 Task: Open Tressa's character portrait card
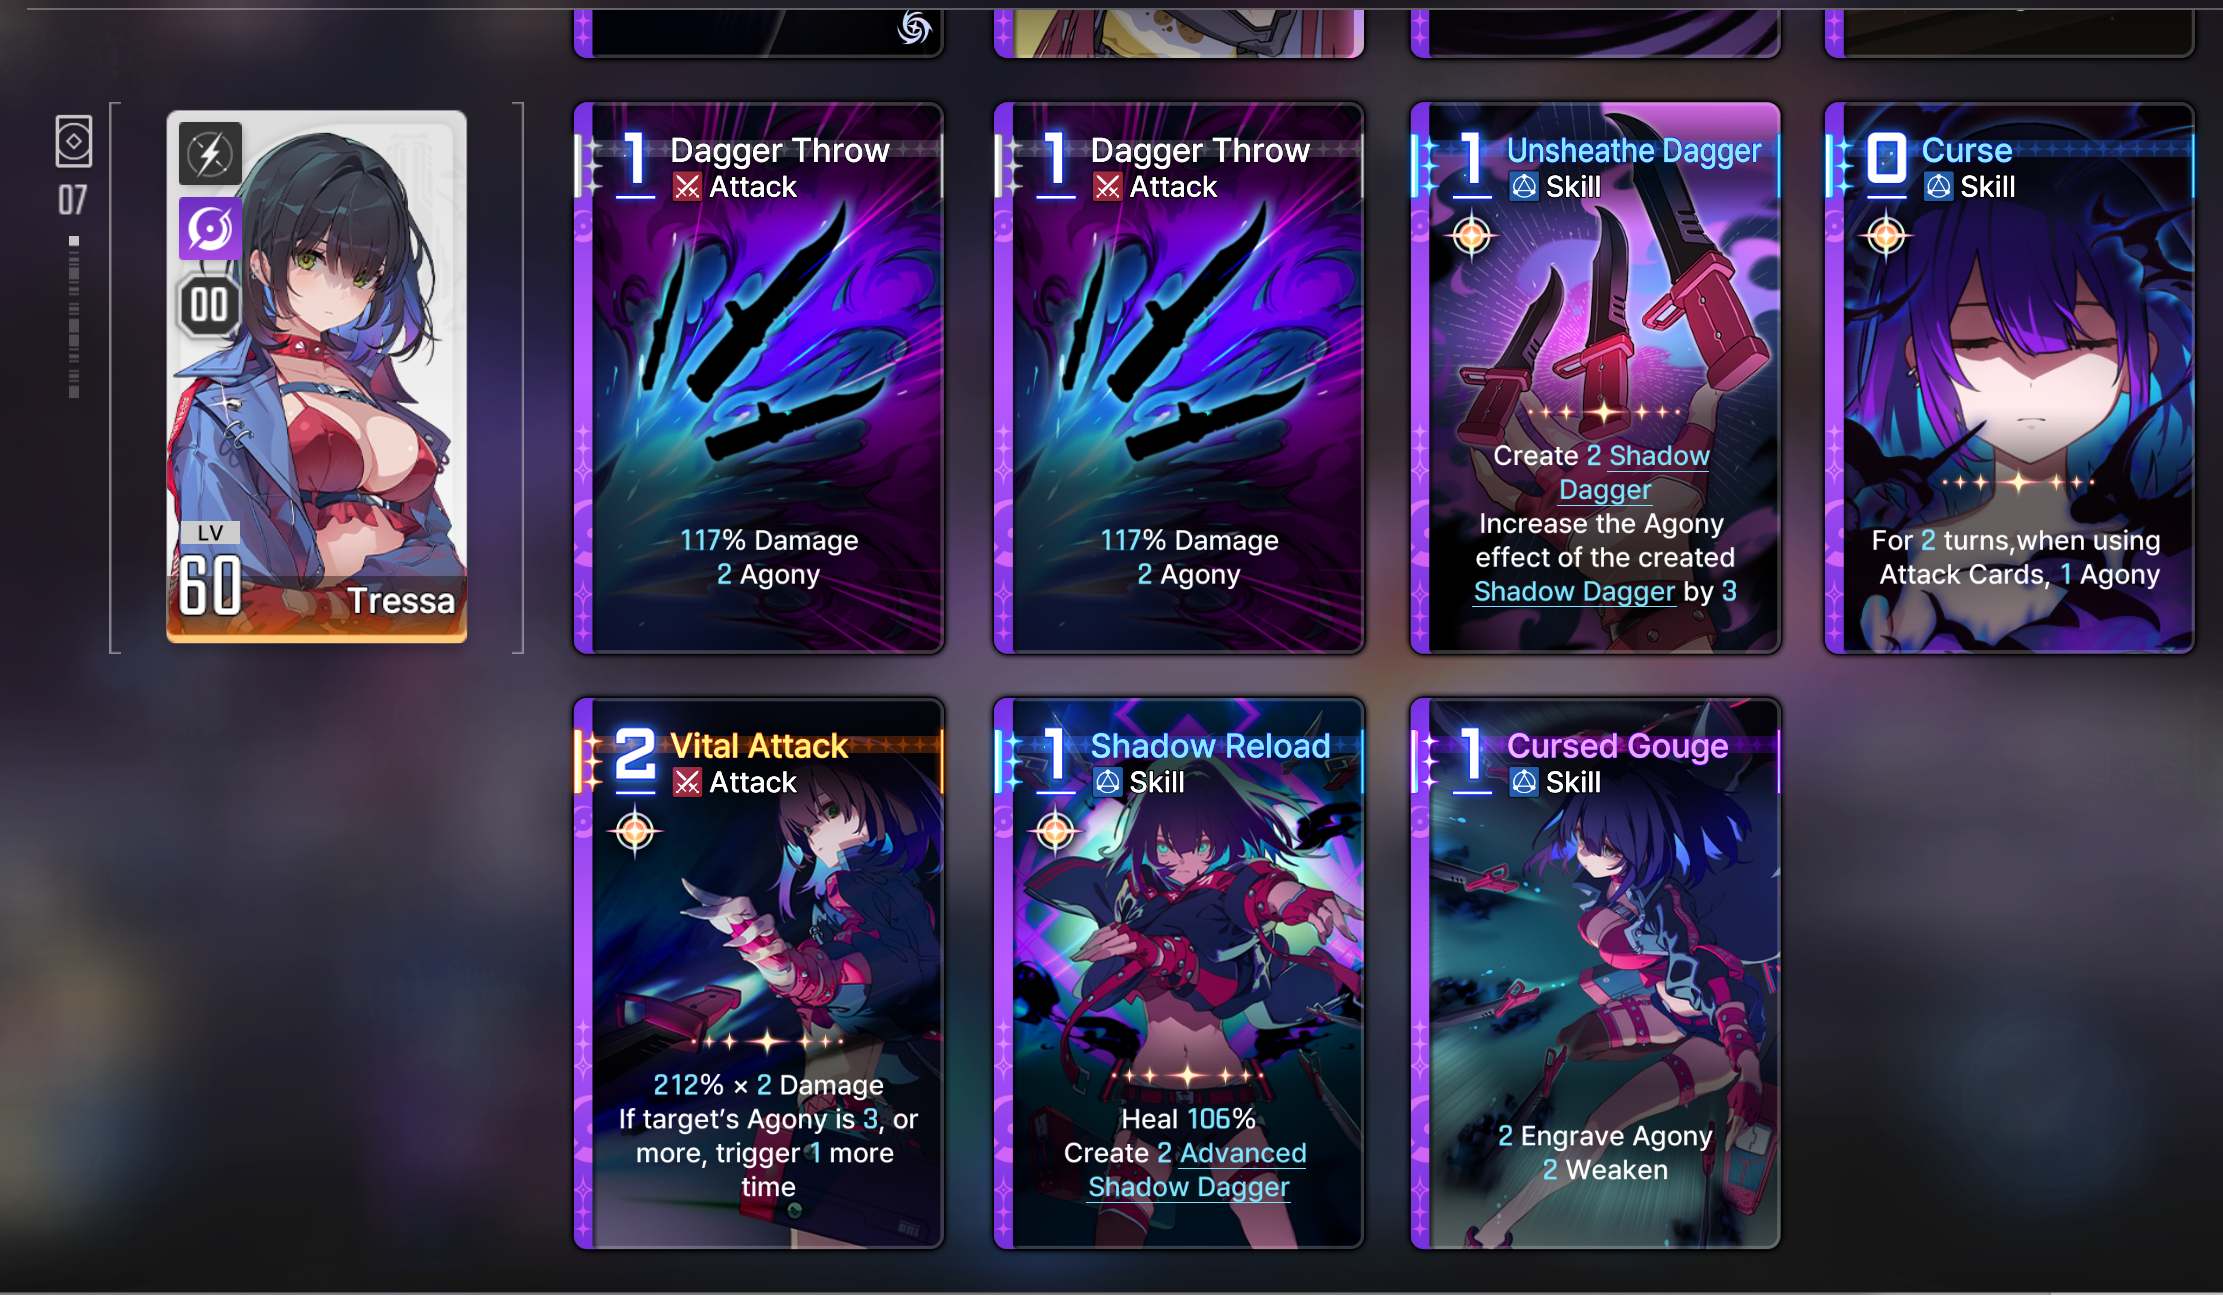[317, 377]
